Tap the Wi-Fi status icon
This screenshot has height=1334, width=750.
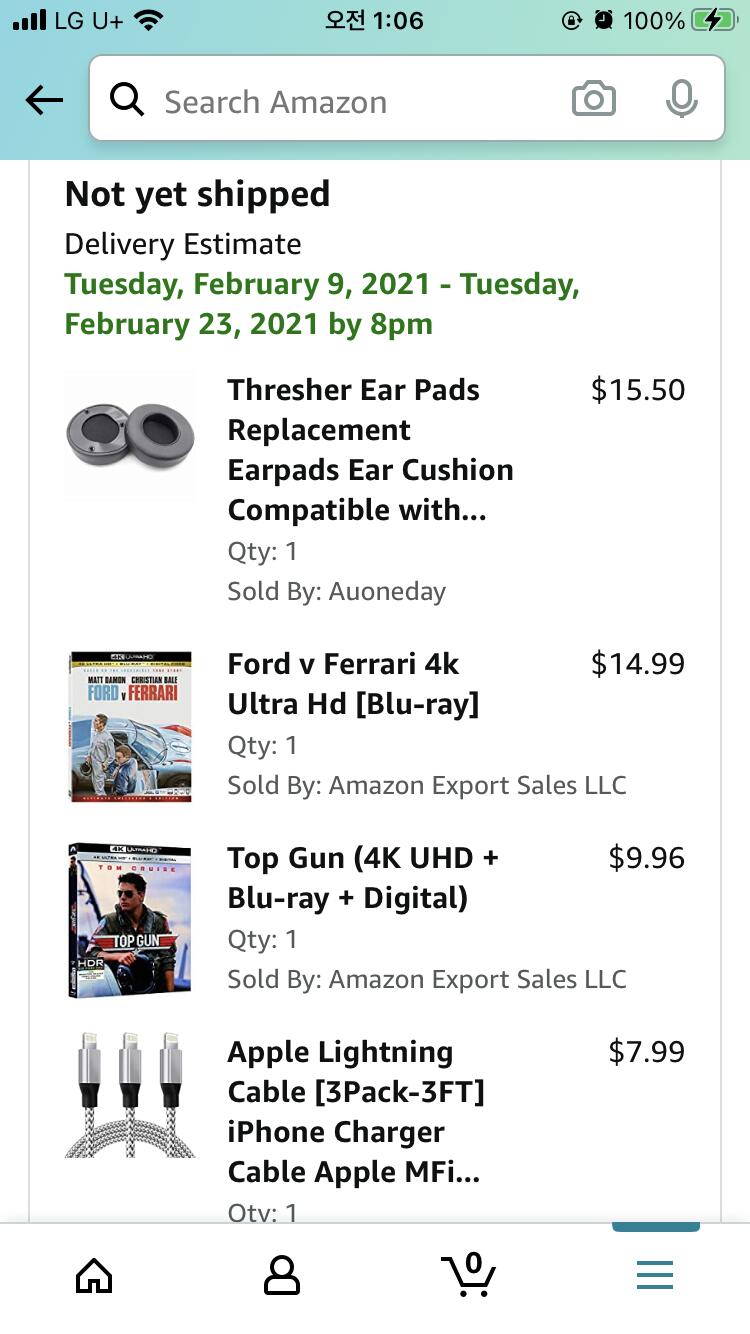pyautogui.click(x=149, y=20)
